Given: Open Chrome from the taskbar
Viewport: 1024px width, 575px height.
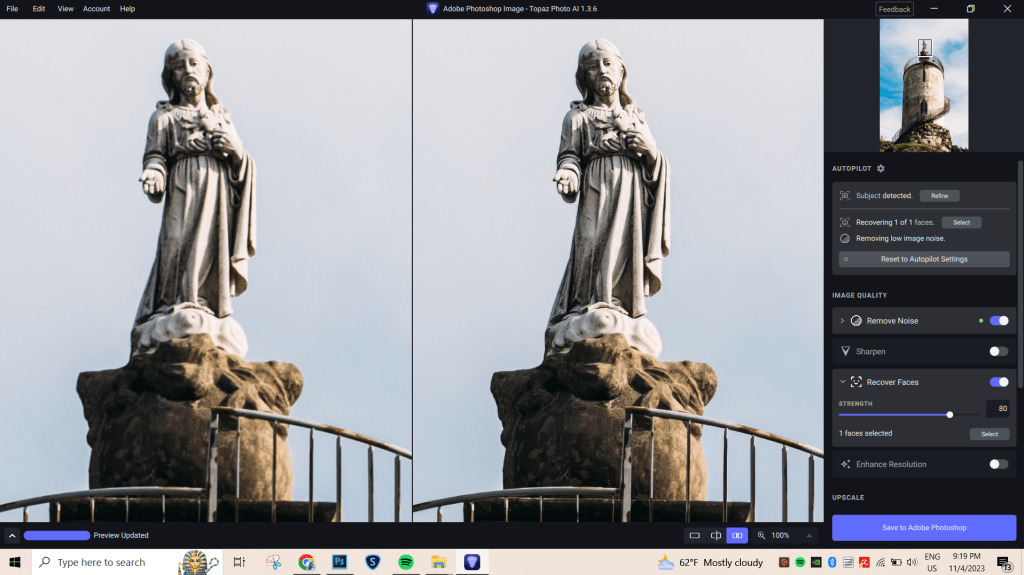Looking at the screenshot, I should tap(307, 562).
